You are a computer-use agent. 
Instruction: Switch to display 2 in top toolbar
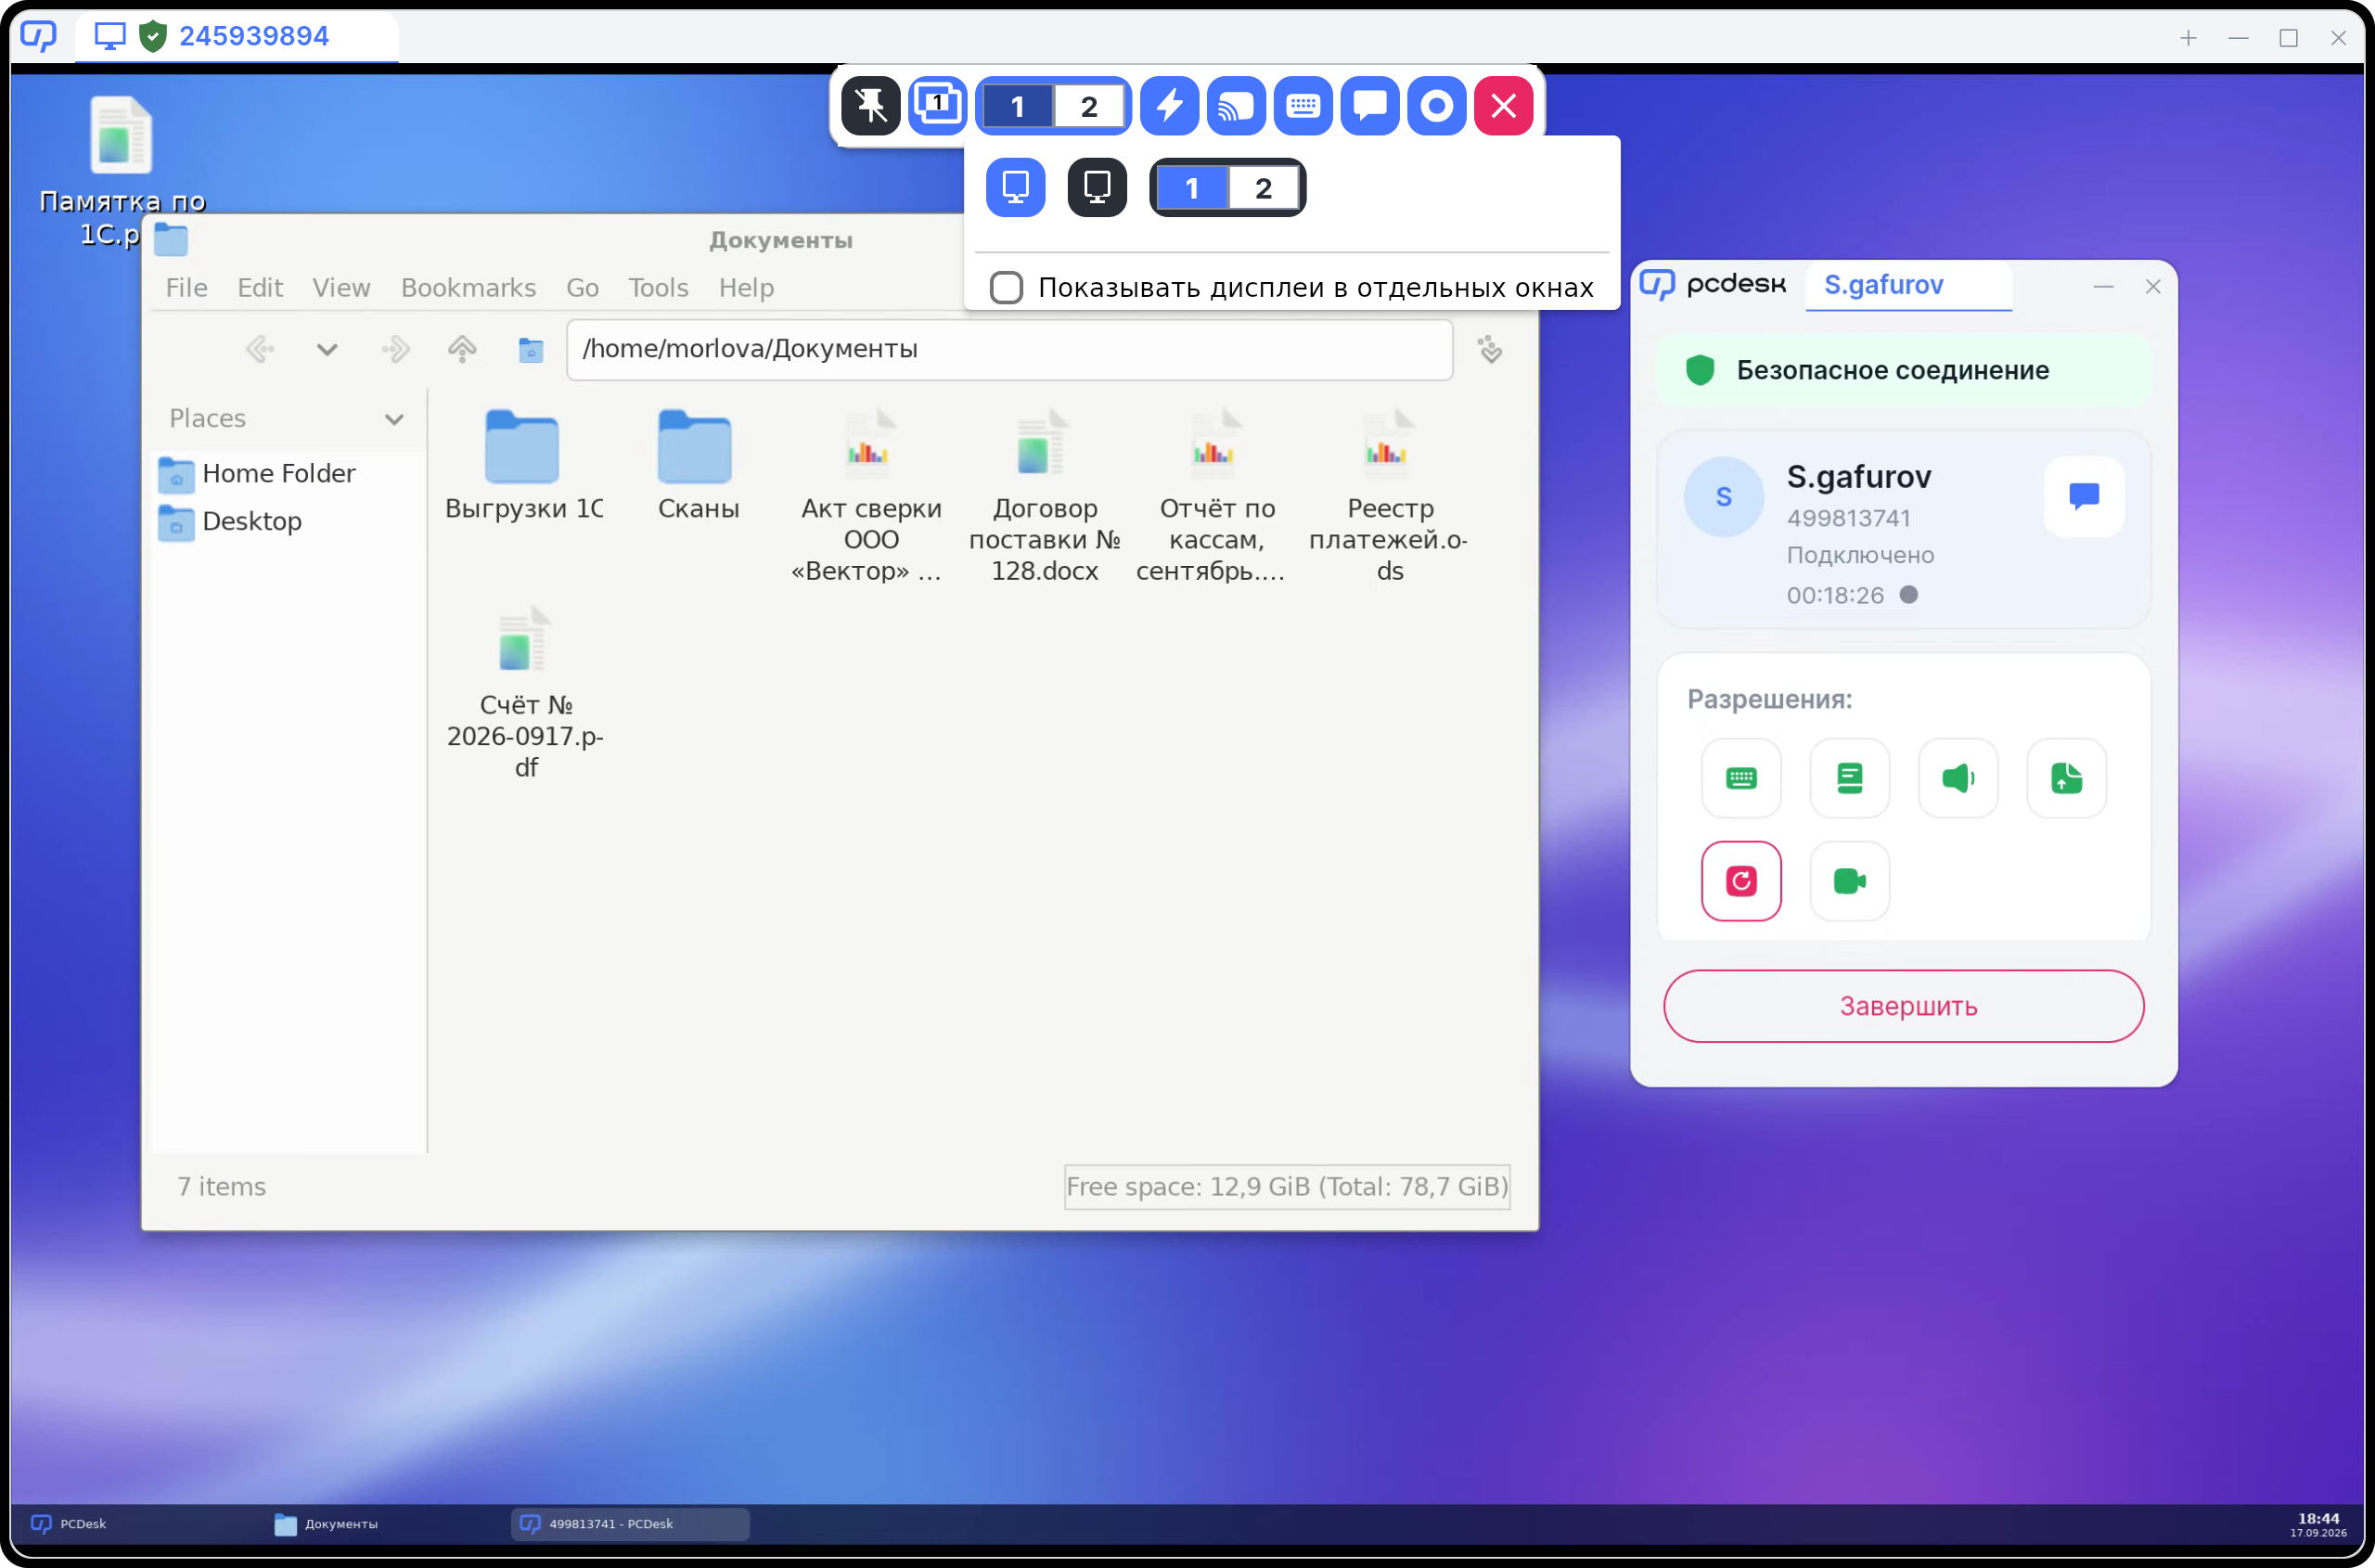click(1089, 106)
